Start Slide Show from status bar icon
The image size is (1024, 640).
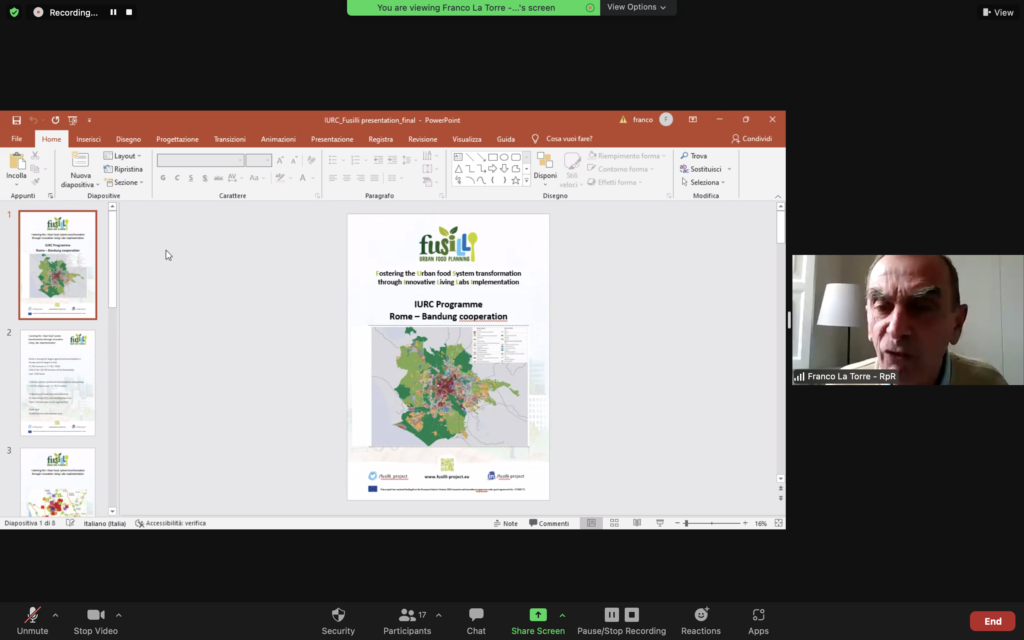tap(660, 523)
